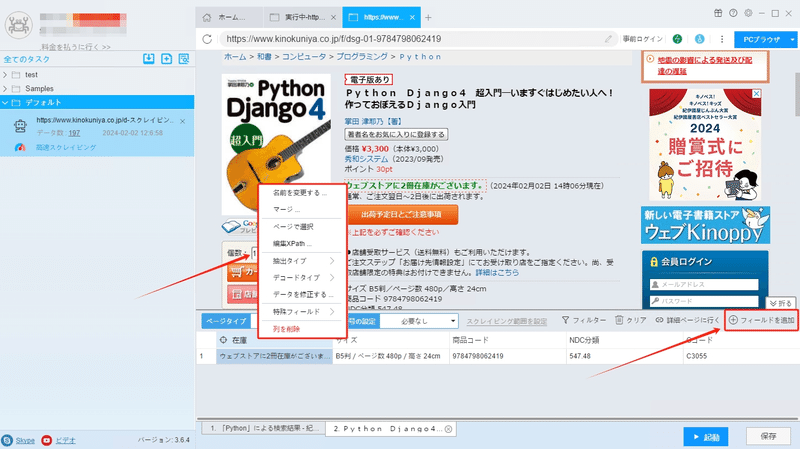Click the reload page icon
Screen dimensions: 800x449
(207, 39)
